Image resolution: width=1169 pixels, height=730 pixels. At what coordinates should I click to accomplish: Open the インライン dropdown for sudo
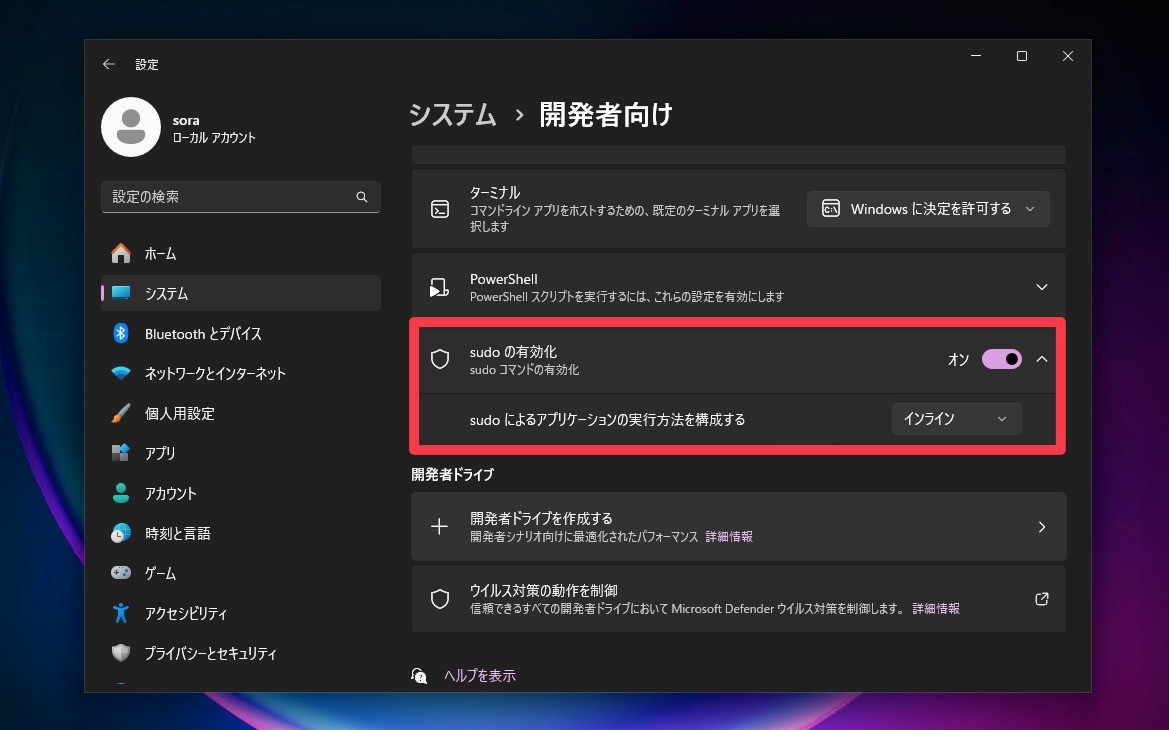[955, 418]
